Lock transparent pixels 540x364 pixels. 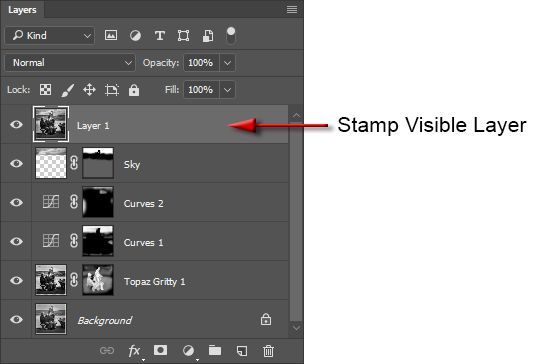45,90
